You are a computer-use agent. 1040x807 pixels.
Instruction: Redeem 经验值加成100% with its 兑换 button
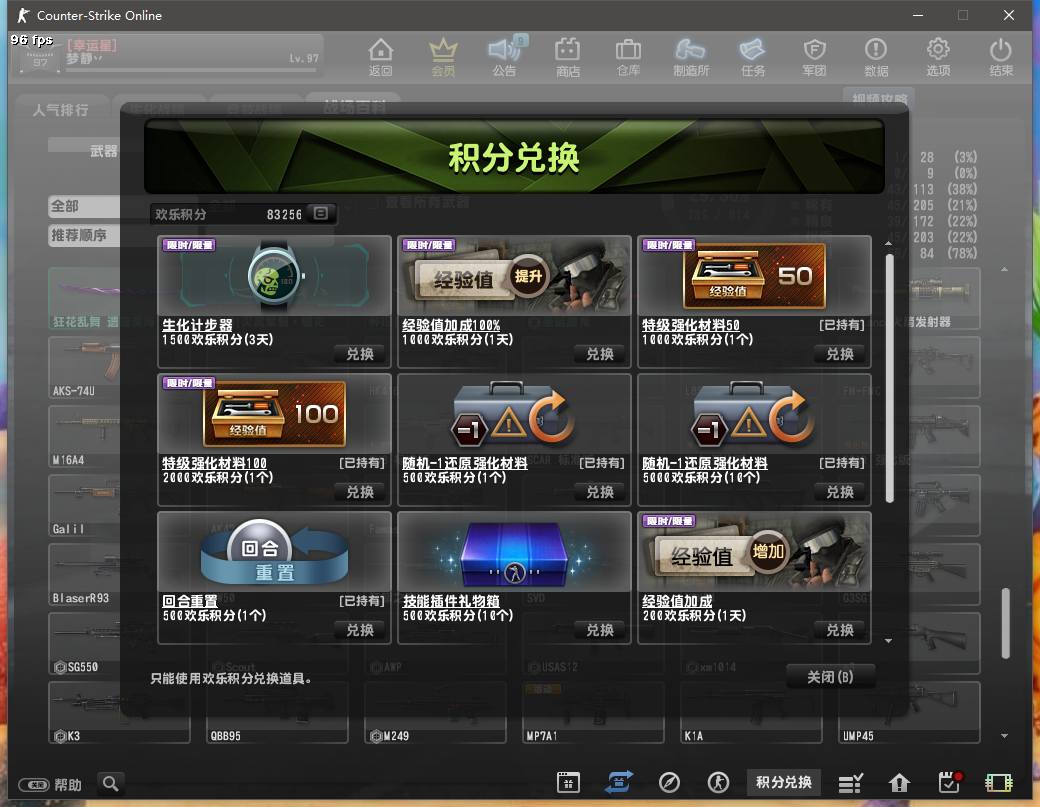tap(600, 354)
